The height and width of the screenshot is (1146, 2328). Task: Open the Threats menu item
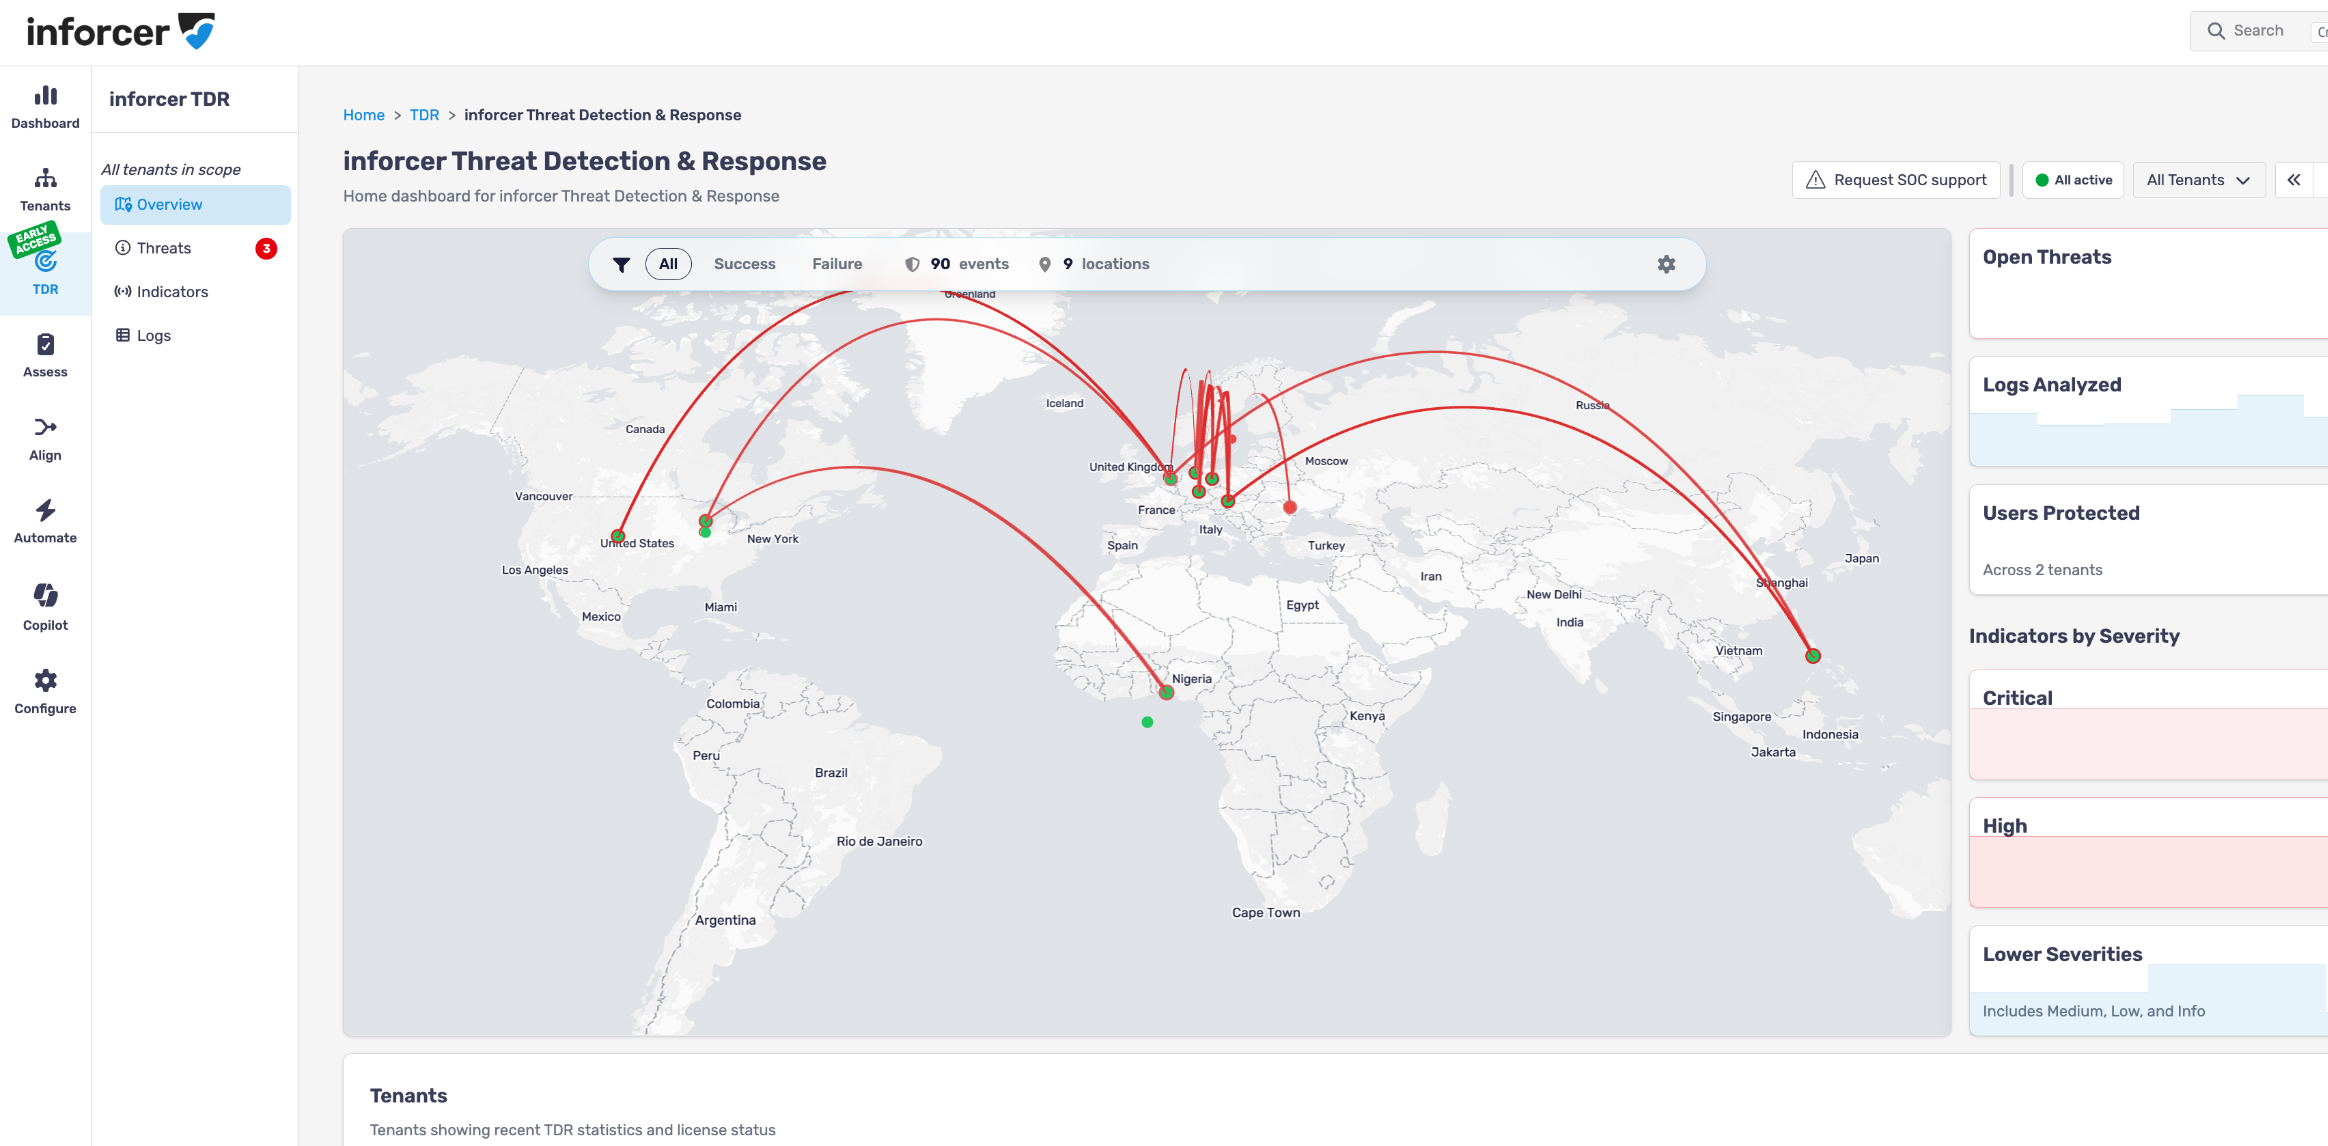195,248
